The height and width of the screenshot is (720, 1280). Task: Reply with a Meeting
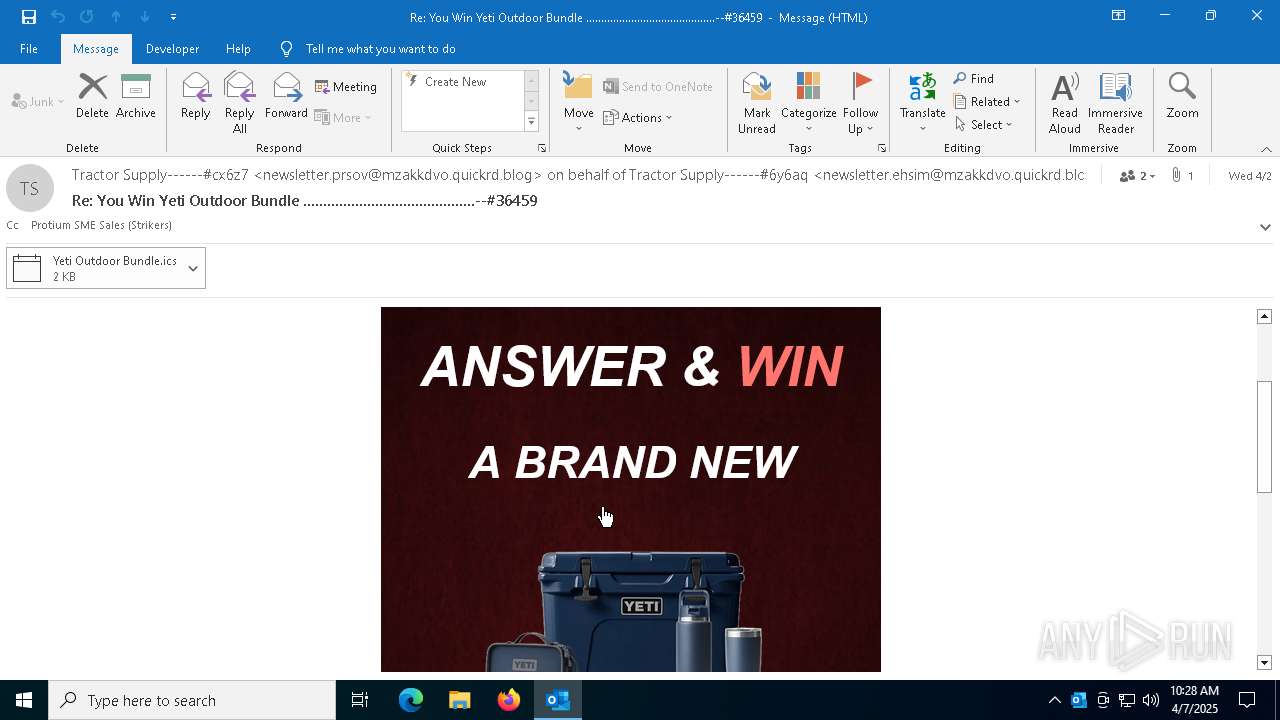click(x=346, y=87)
